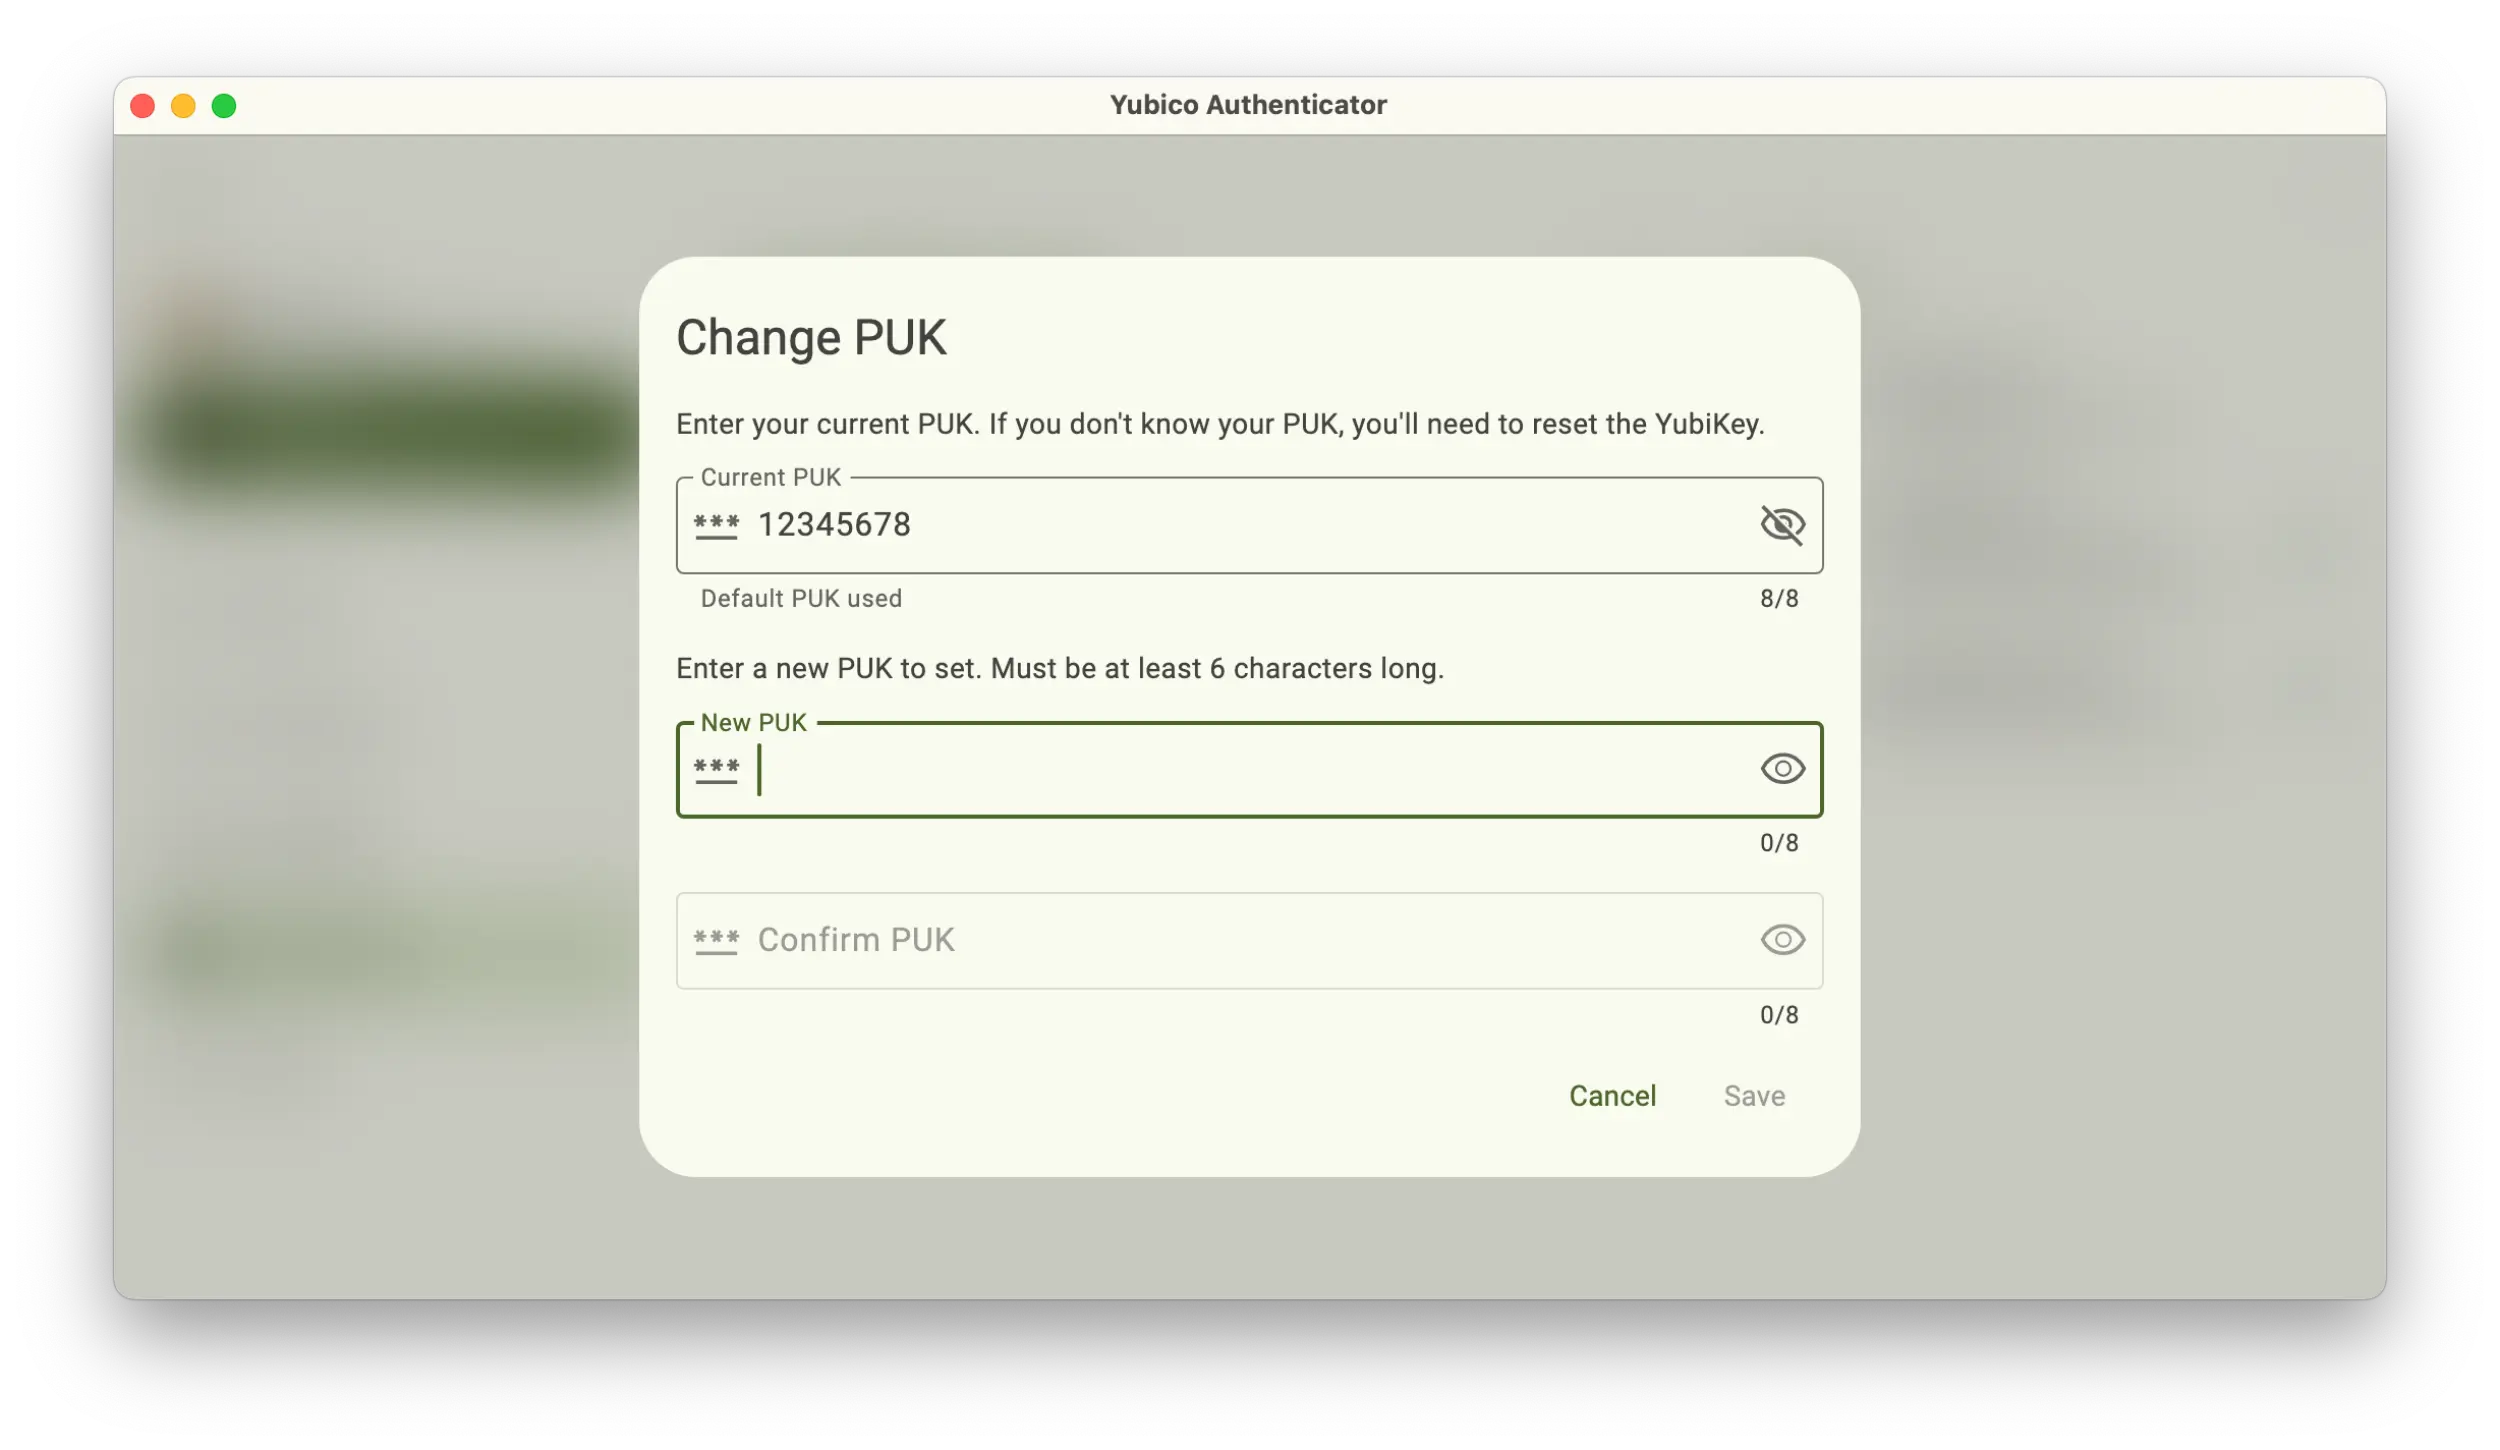Click the 8/8 character counter

pos(1779,598)
